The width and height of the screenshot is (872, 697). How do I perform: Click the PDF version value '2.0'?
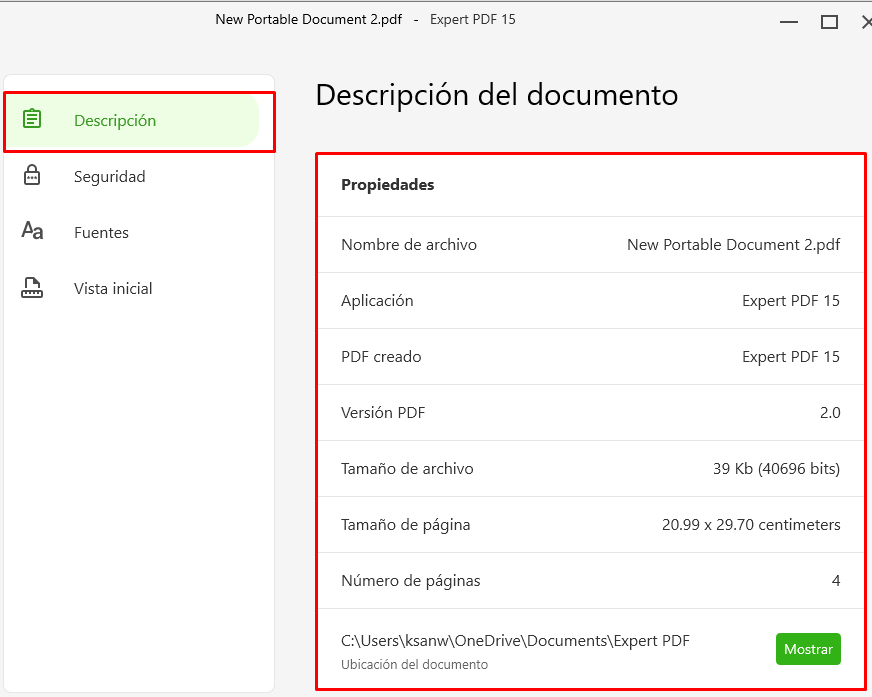[830, 413]
